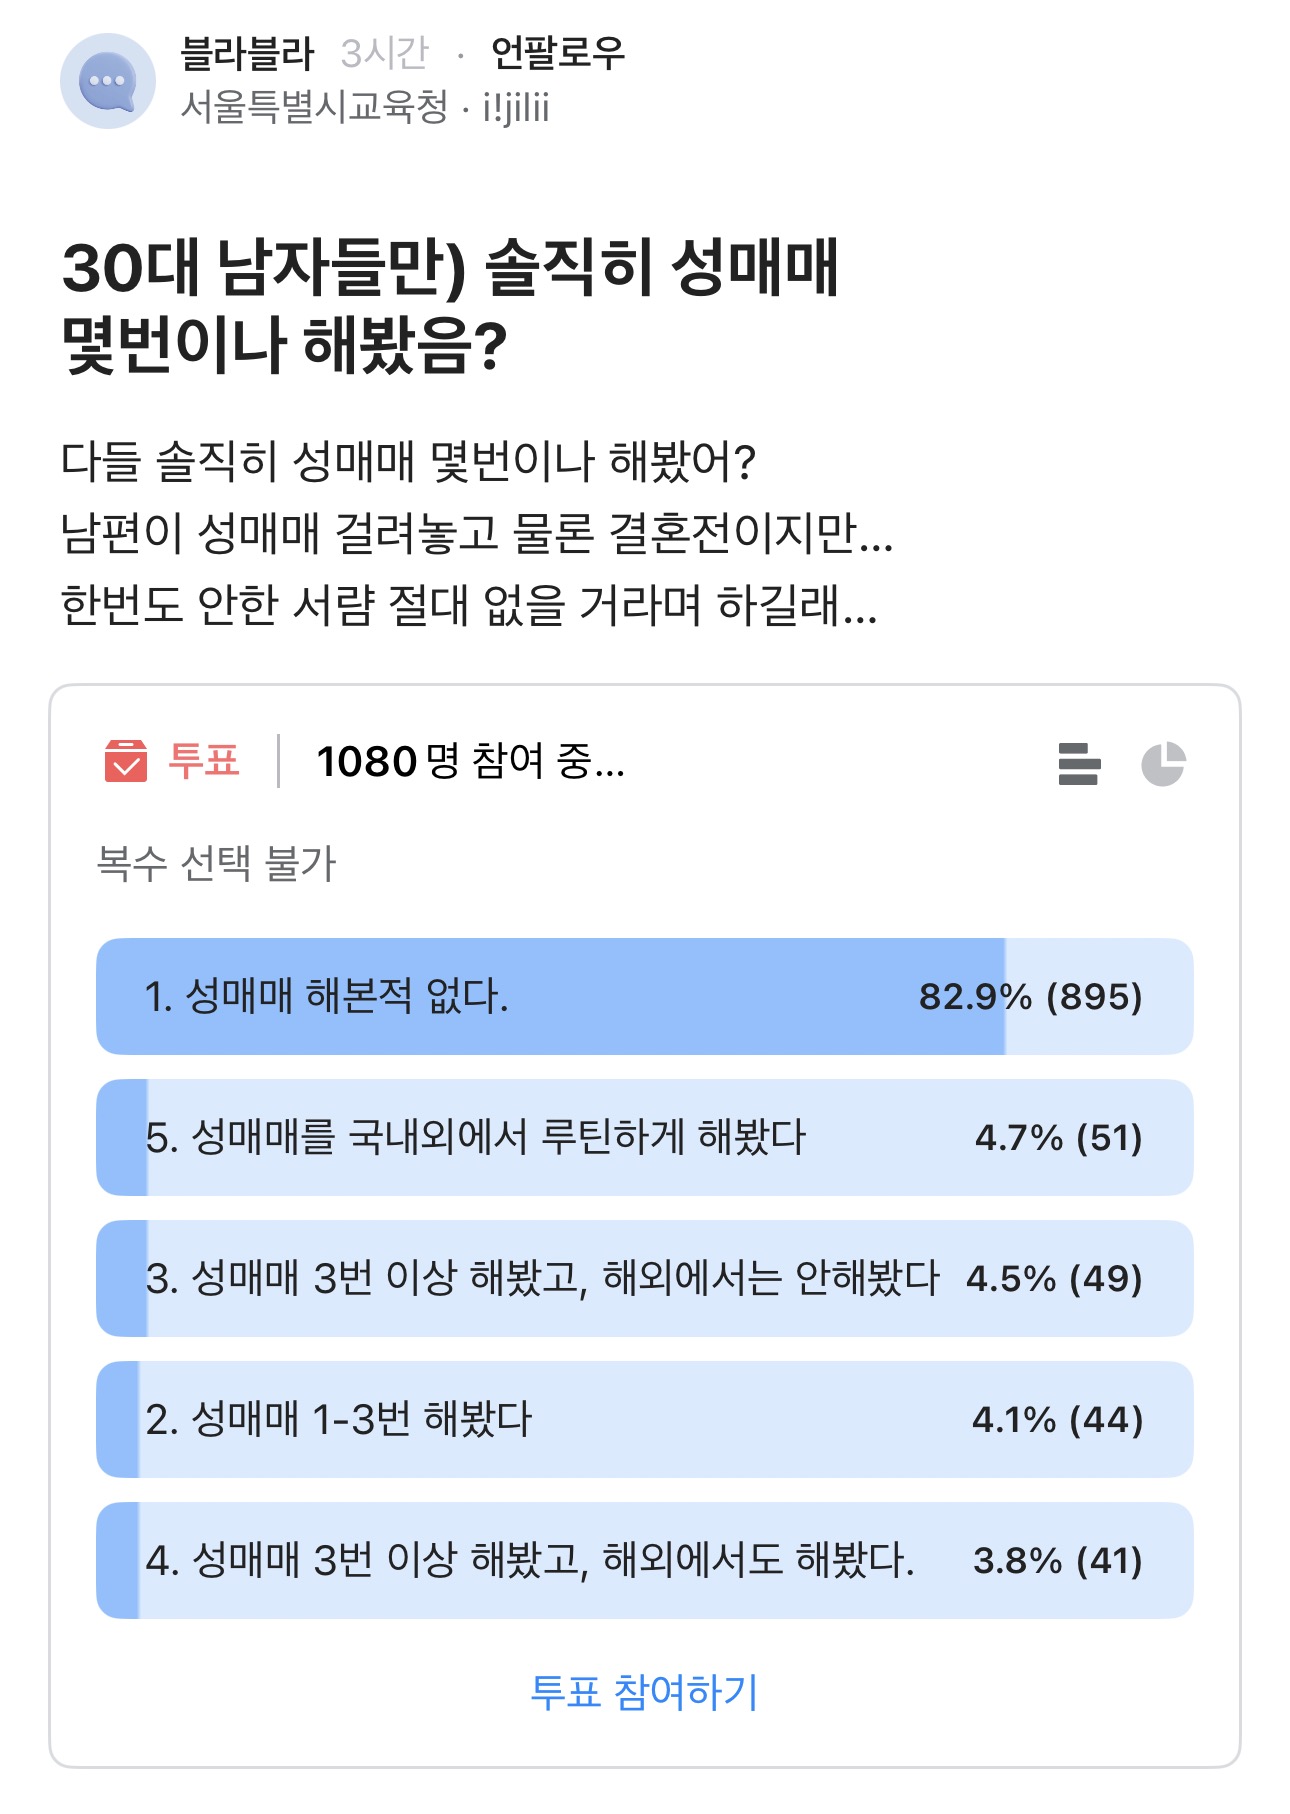Tap the 3시간 post timestamp

385,53
